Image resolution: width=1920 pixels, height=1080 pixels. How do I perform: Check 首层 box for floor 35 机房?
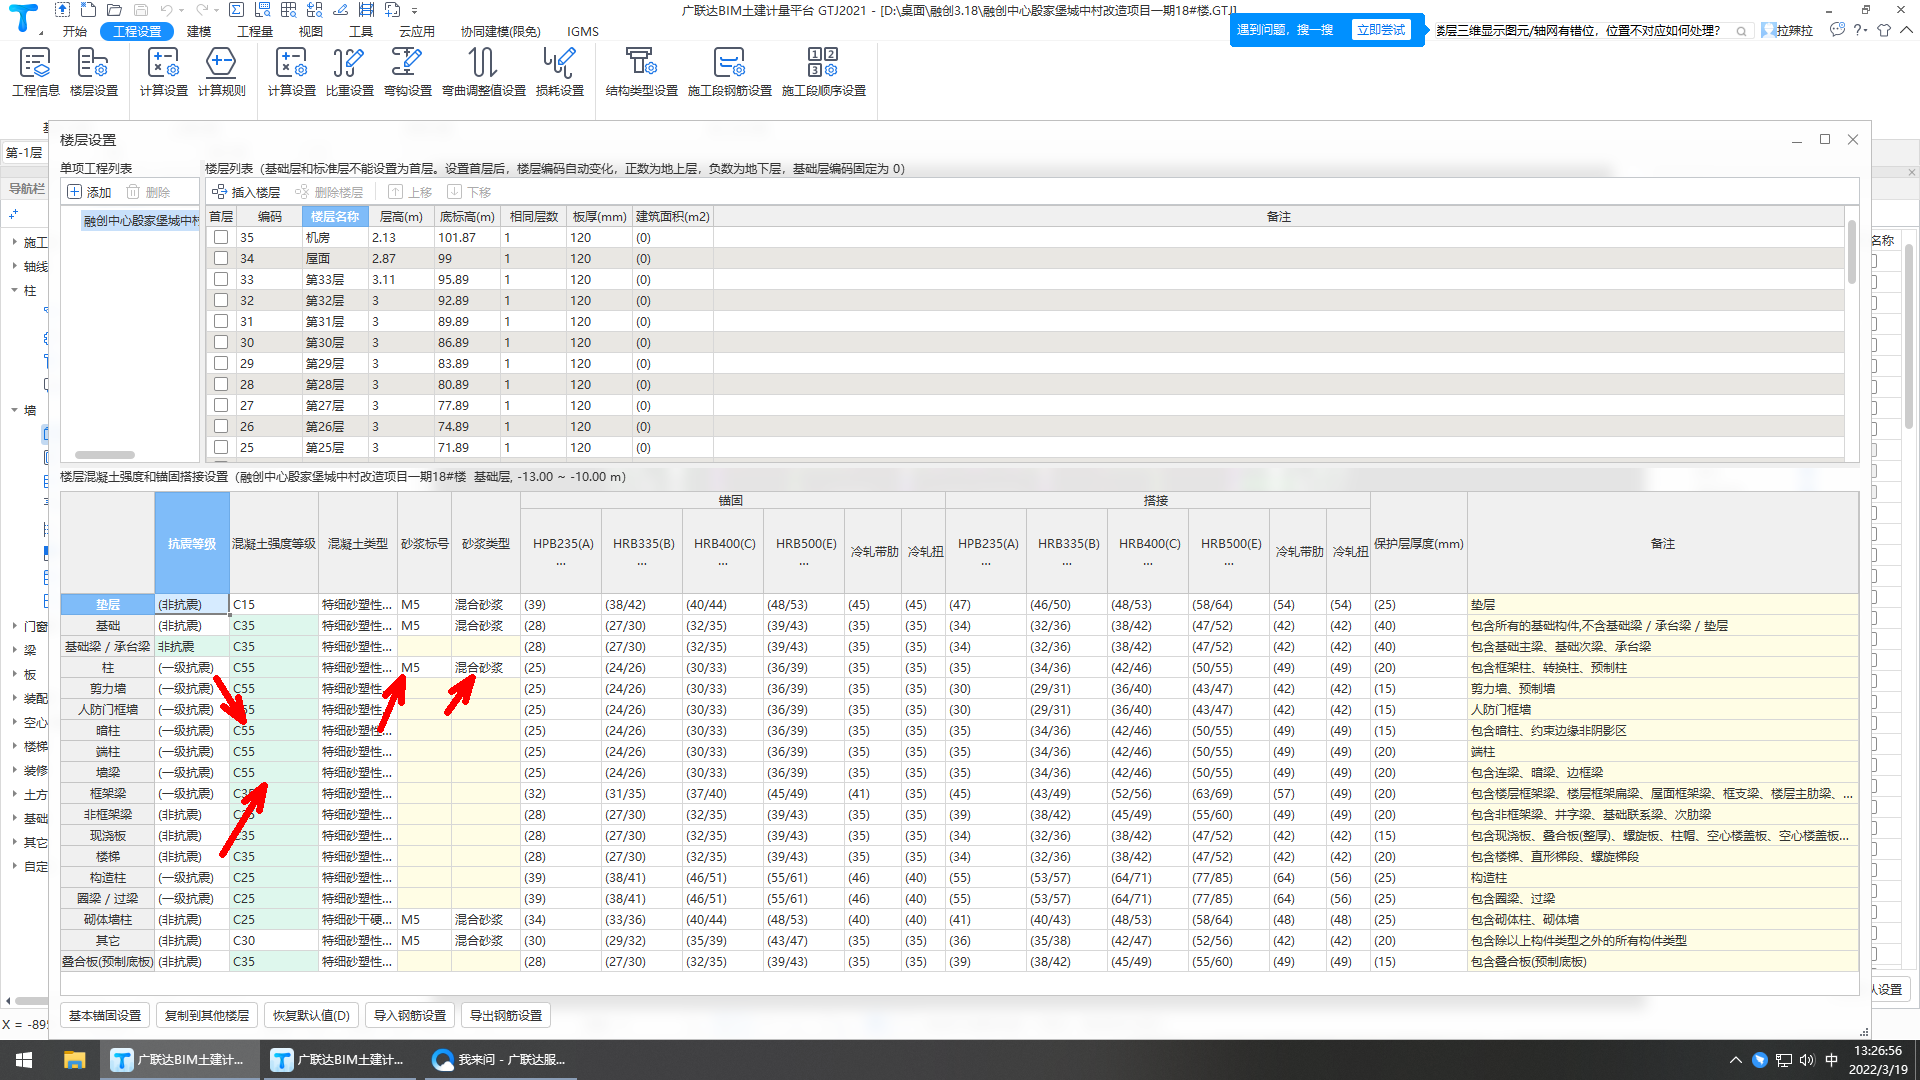(x=221, y=238)
